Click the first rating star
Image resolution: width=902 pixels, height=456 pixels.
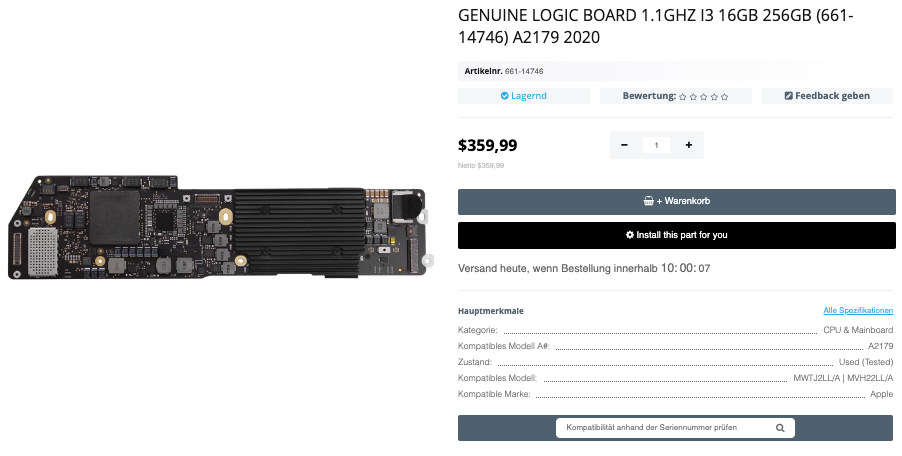[683, 97]
